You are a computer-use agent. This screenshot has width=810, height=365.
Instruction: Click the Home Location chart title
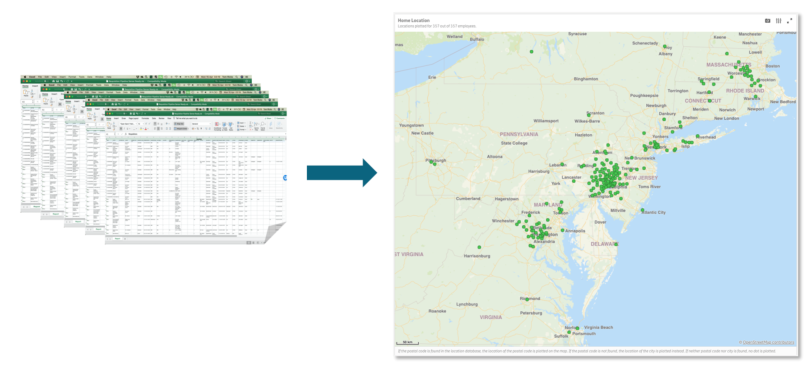pyautogui.click(x=414, y=20)
